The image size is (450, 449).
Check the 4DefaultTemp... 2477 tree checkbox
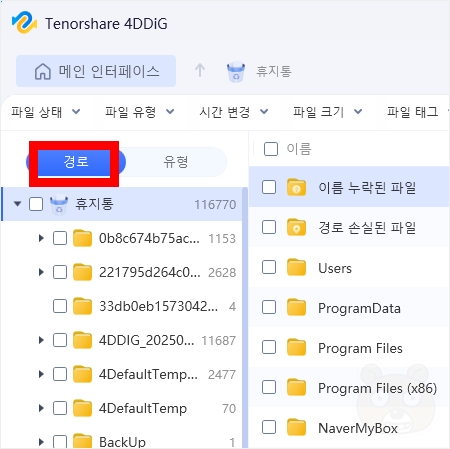pos(60,374)
